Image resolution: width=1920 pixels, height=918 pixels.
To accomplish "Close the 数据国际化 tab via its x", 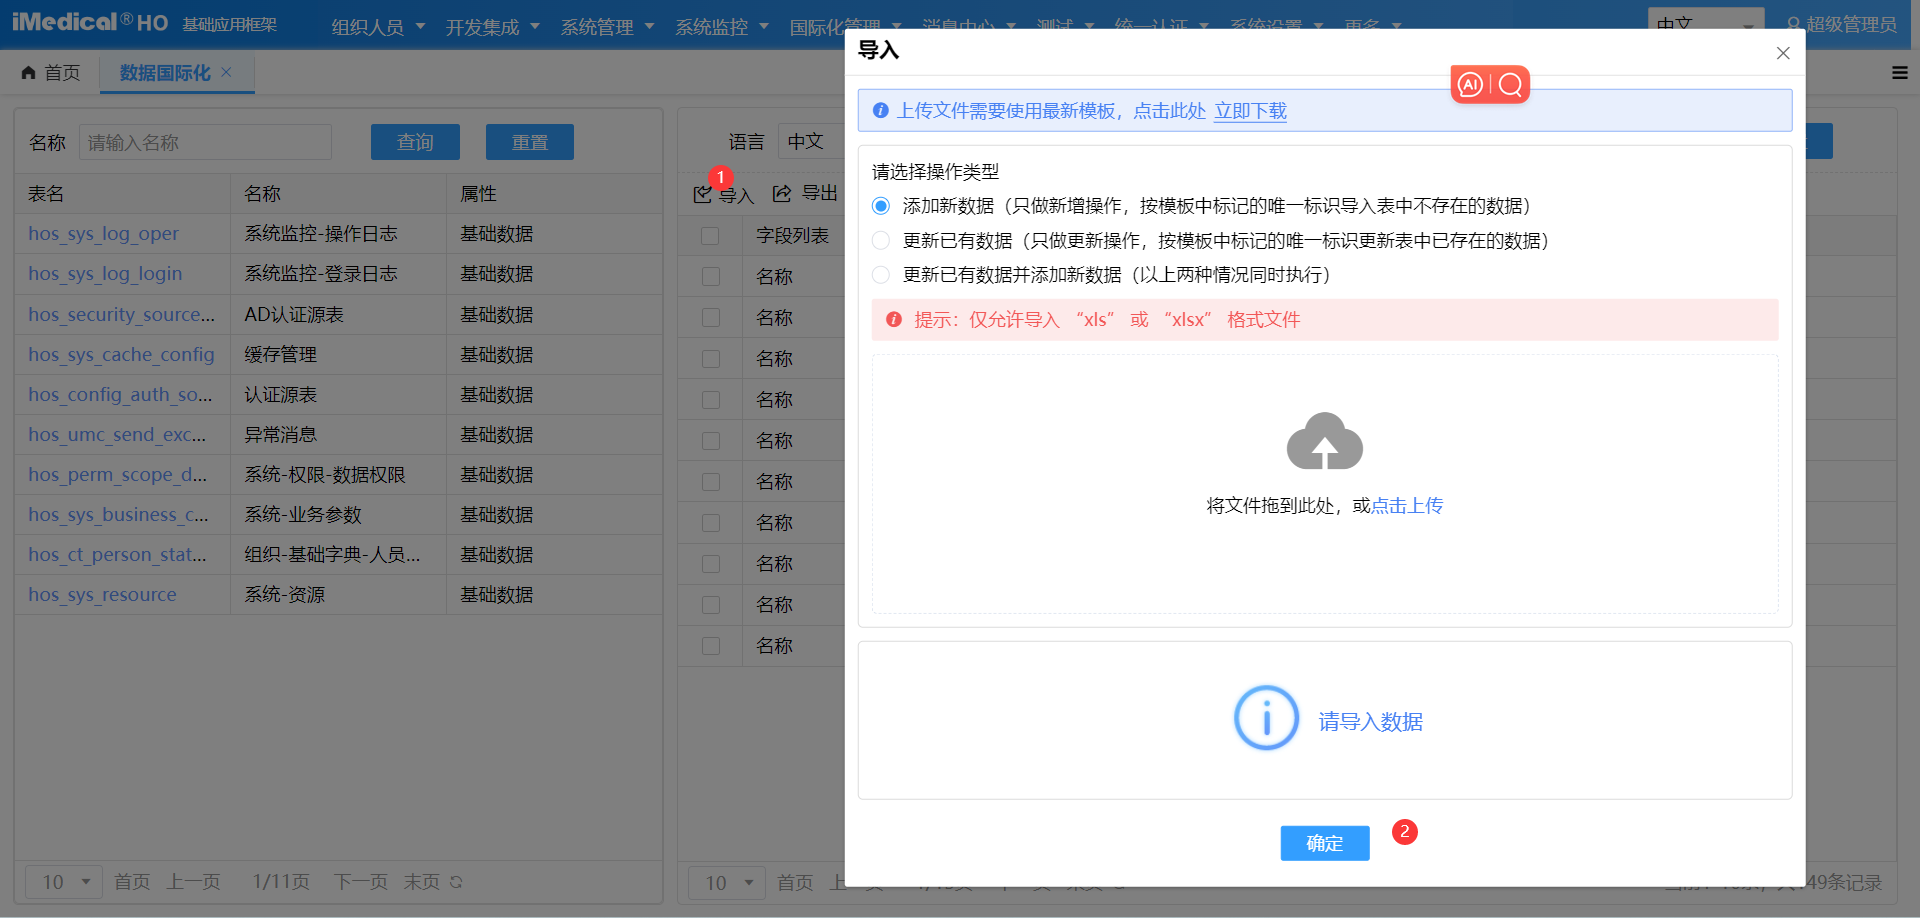I will [226, 72].
